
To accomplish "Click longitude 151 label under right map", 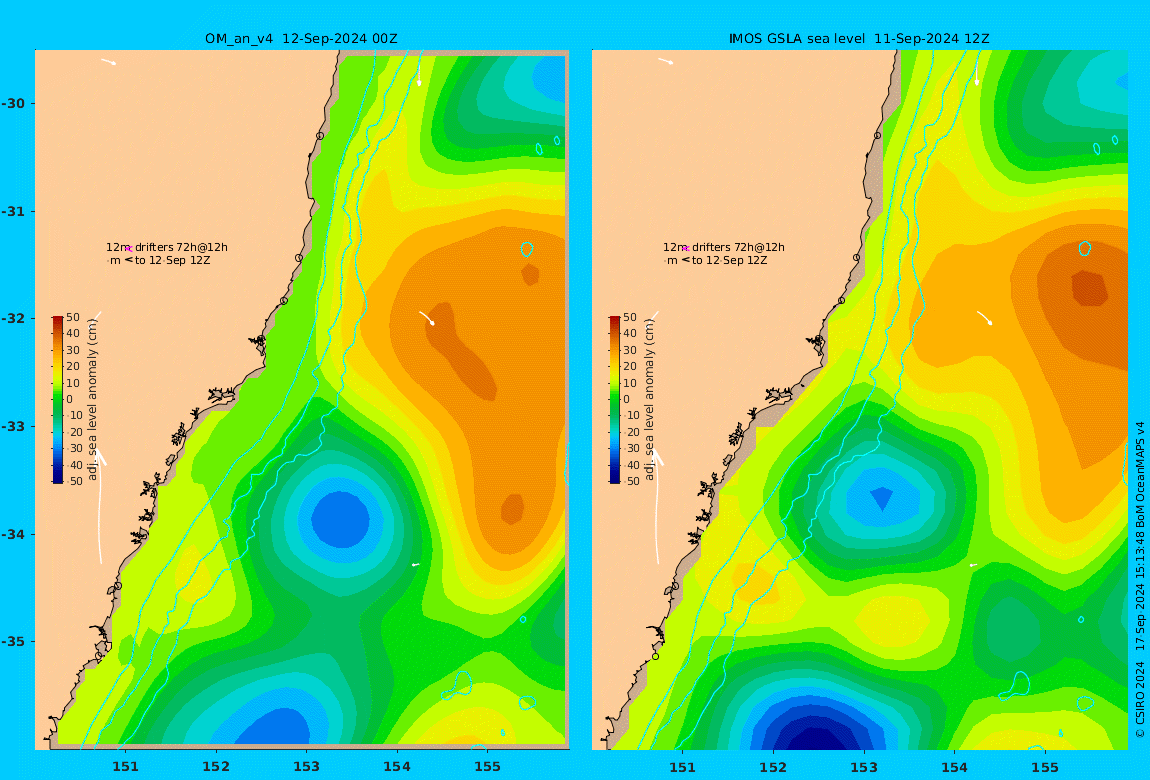I will click(683, 767).
